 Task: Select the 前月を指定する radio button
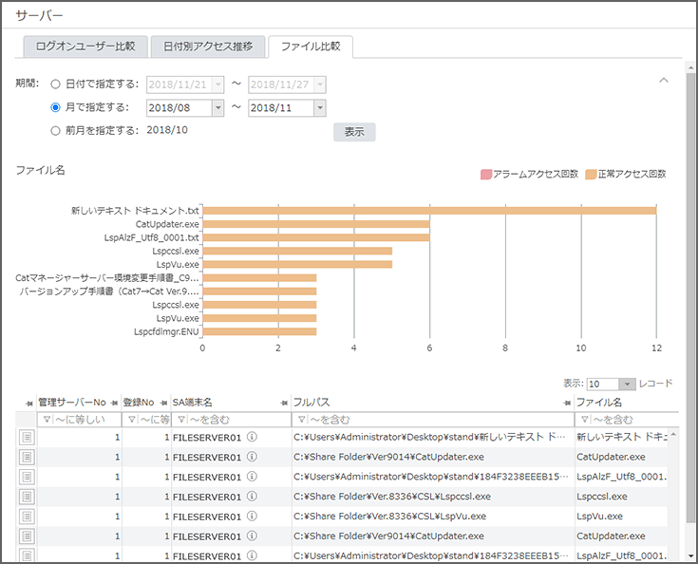tap(55, 131)
